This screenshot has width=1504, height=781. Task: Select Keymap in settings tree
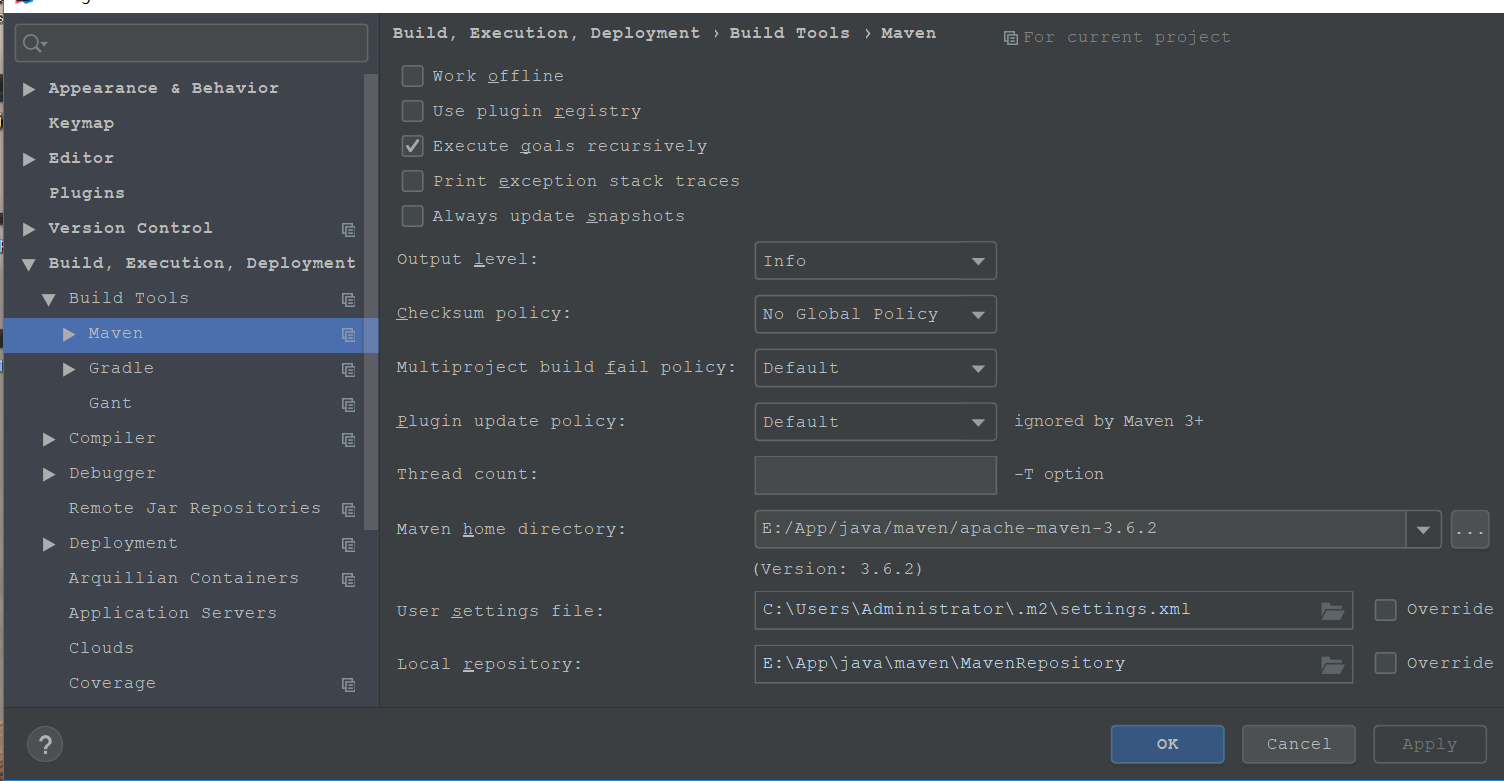click(x=81, y=123)
